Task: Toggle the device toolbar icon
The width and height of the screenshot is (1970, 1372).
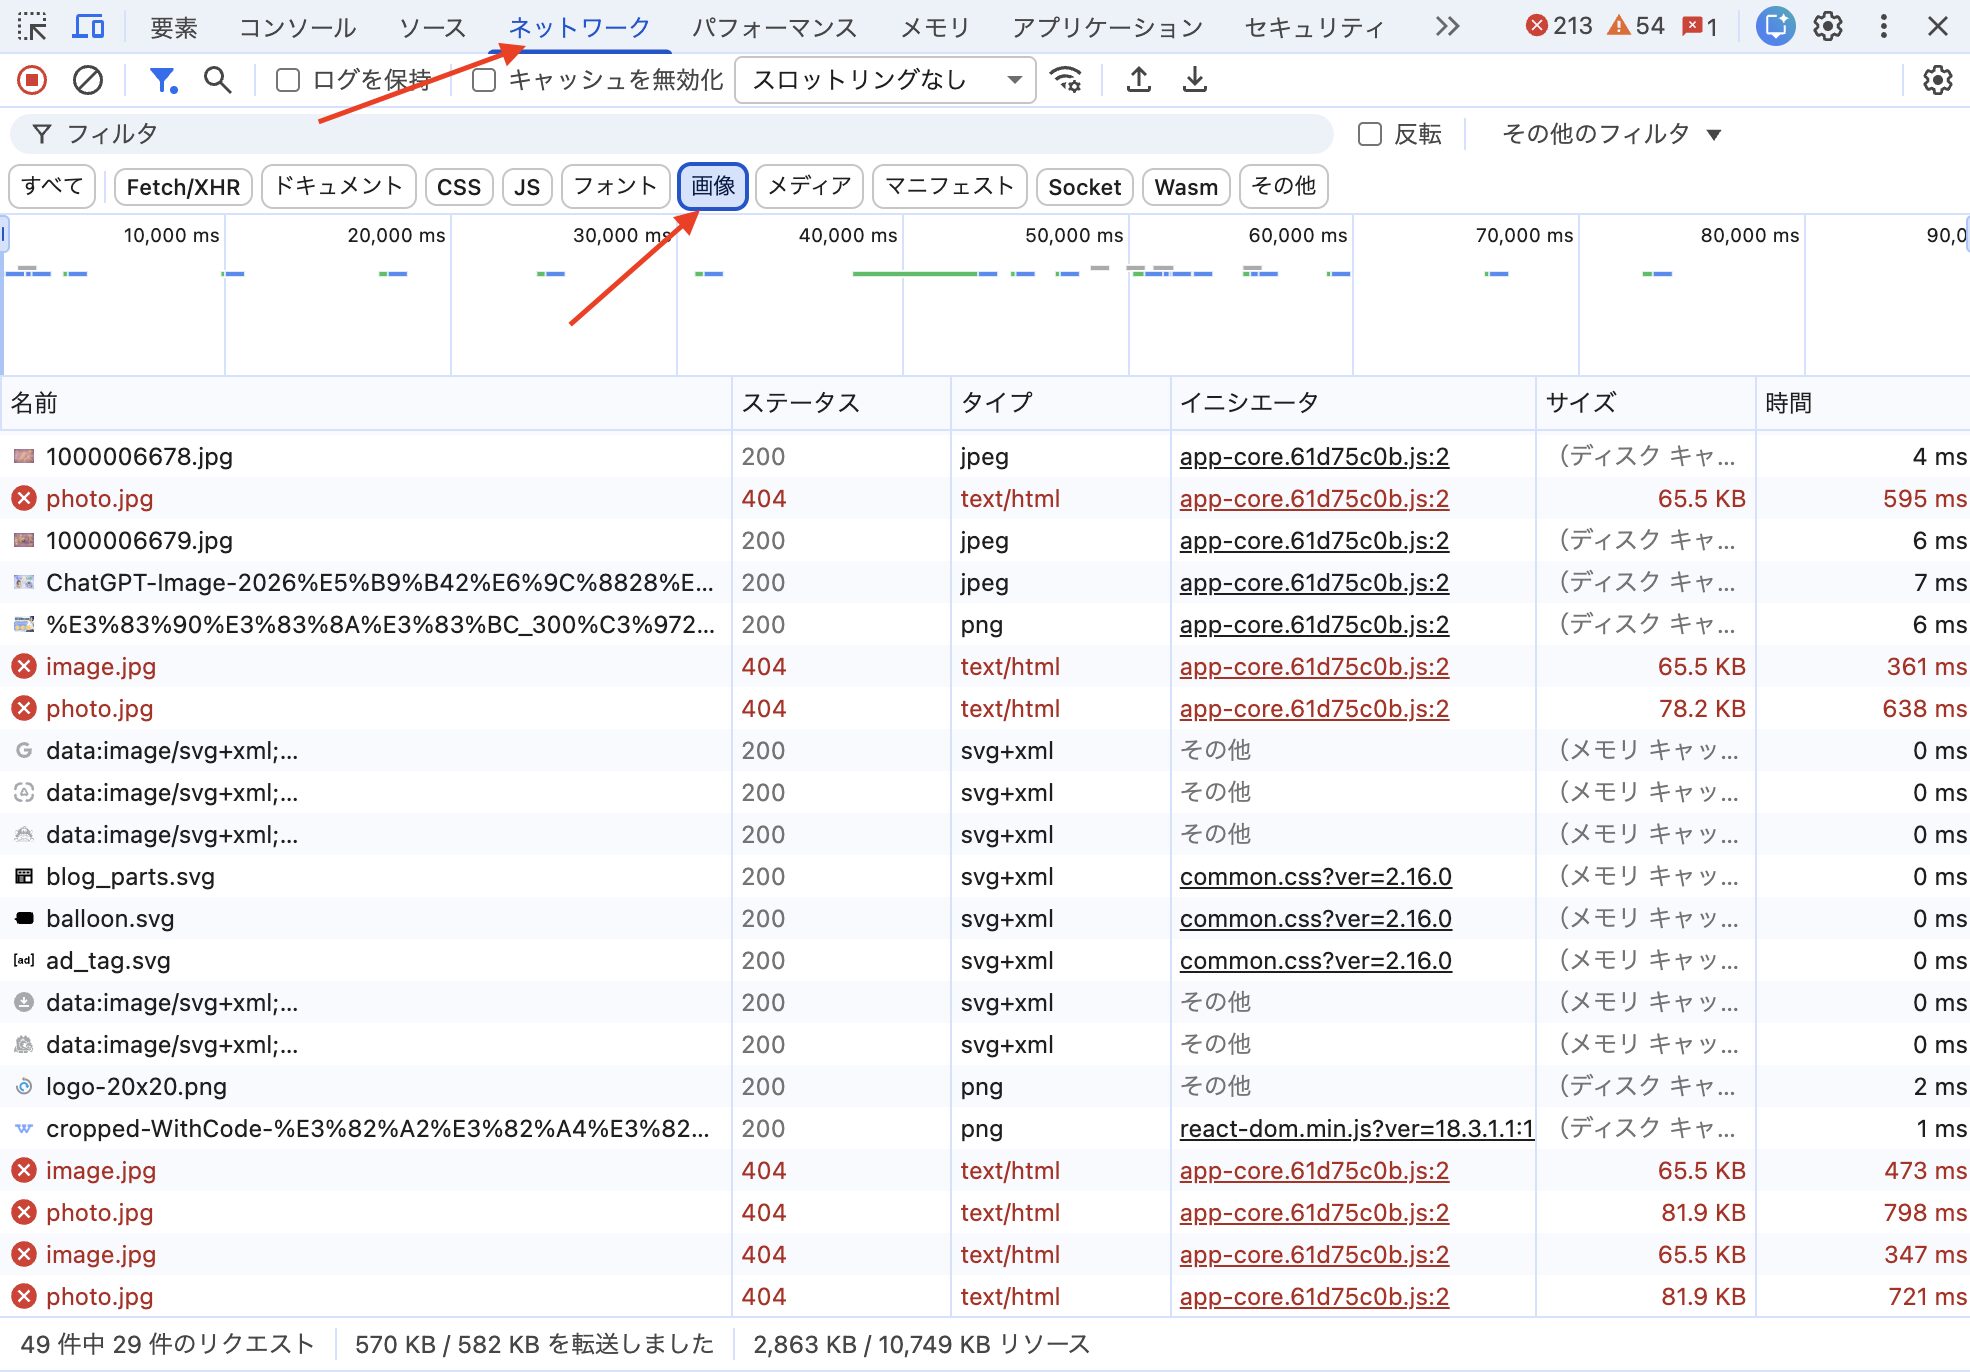Action: [x=88, y=27]
